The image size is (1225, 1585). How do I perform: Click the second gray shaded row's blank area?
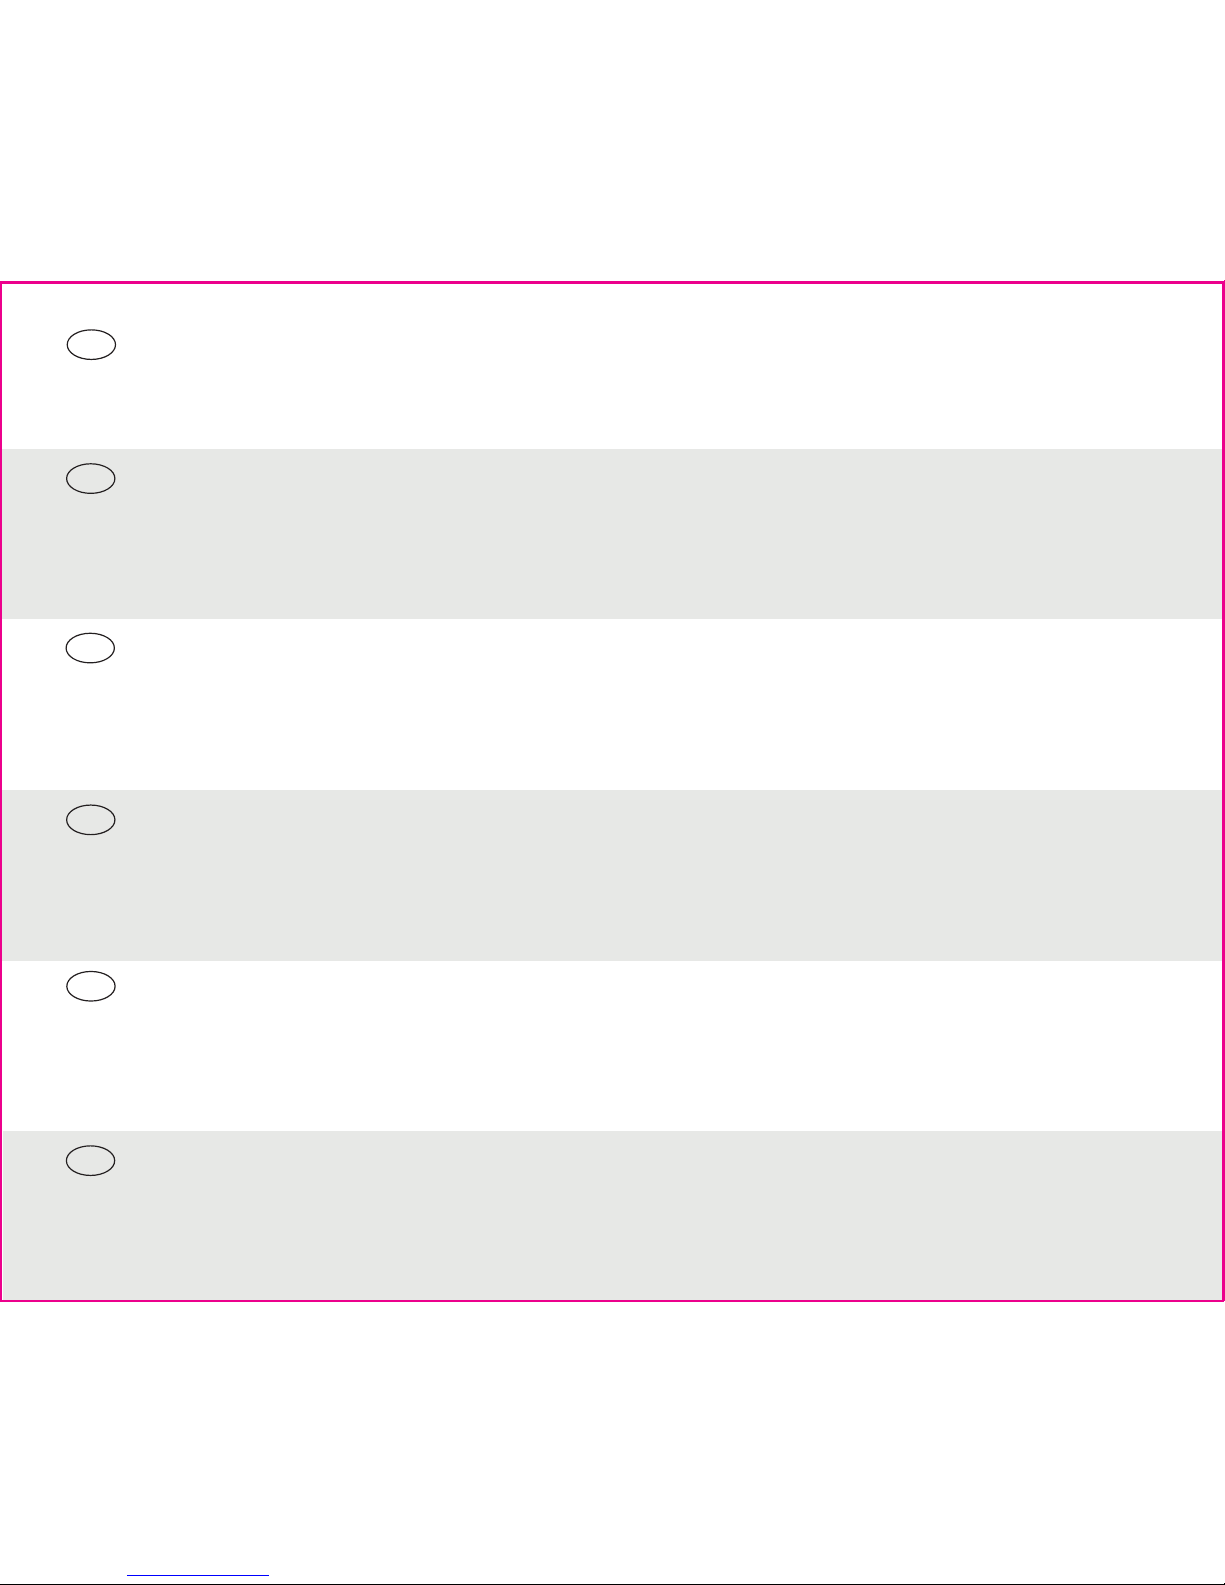(612, 875)
